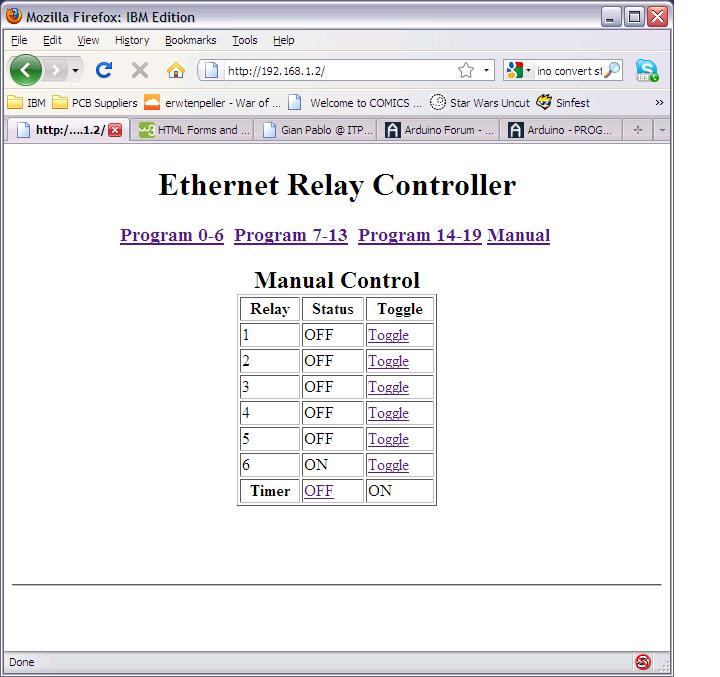This screenshot has width=720, height=677.
Task: Open a new tab with the plus button
Action: 637,130
